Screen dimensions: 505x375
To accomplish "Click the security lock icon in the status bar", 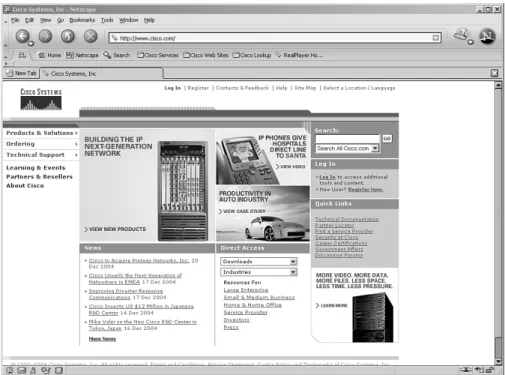I will tap(490, 370).
